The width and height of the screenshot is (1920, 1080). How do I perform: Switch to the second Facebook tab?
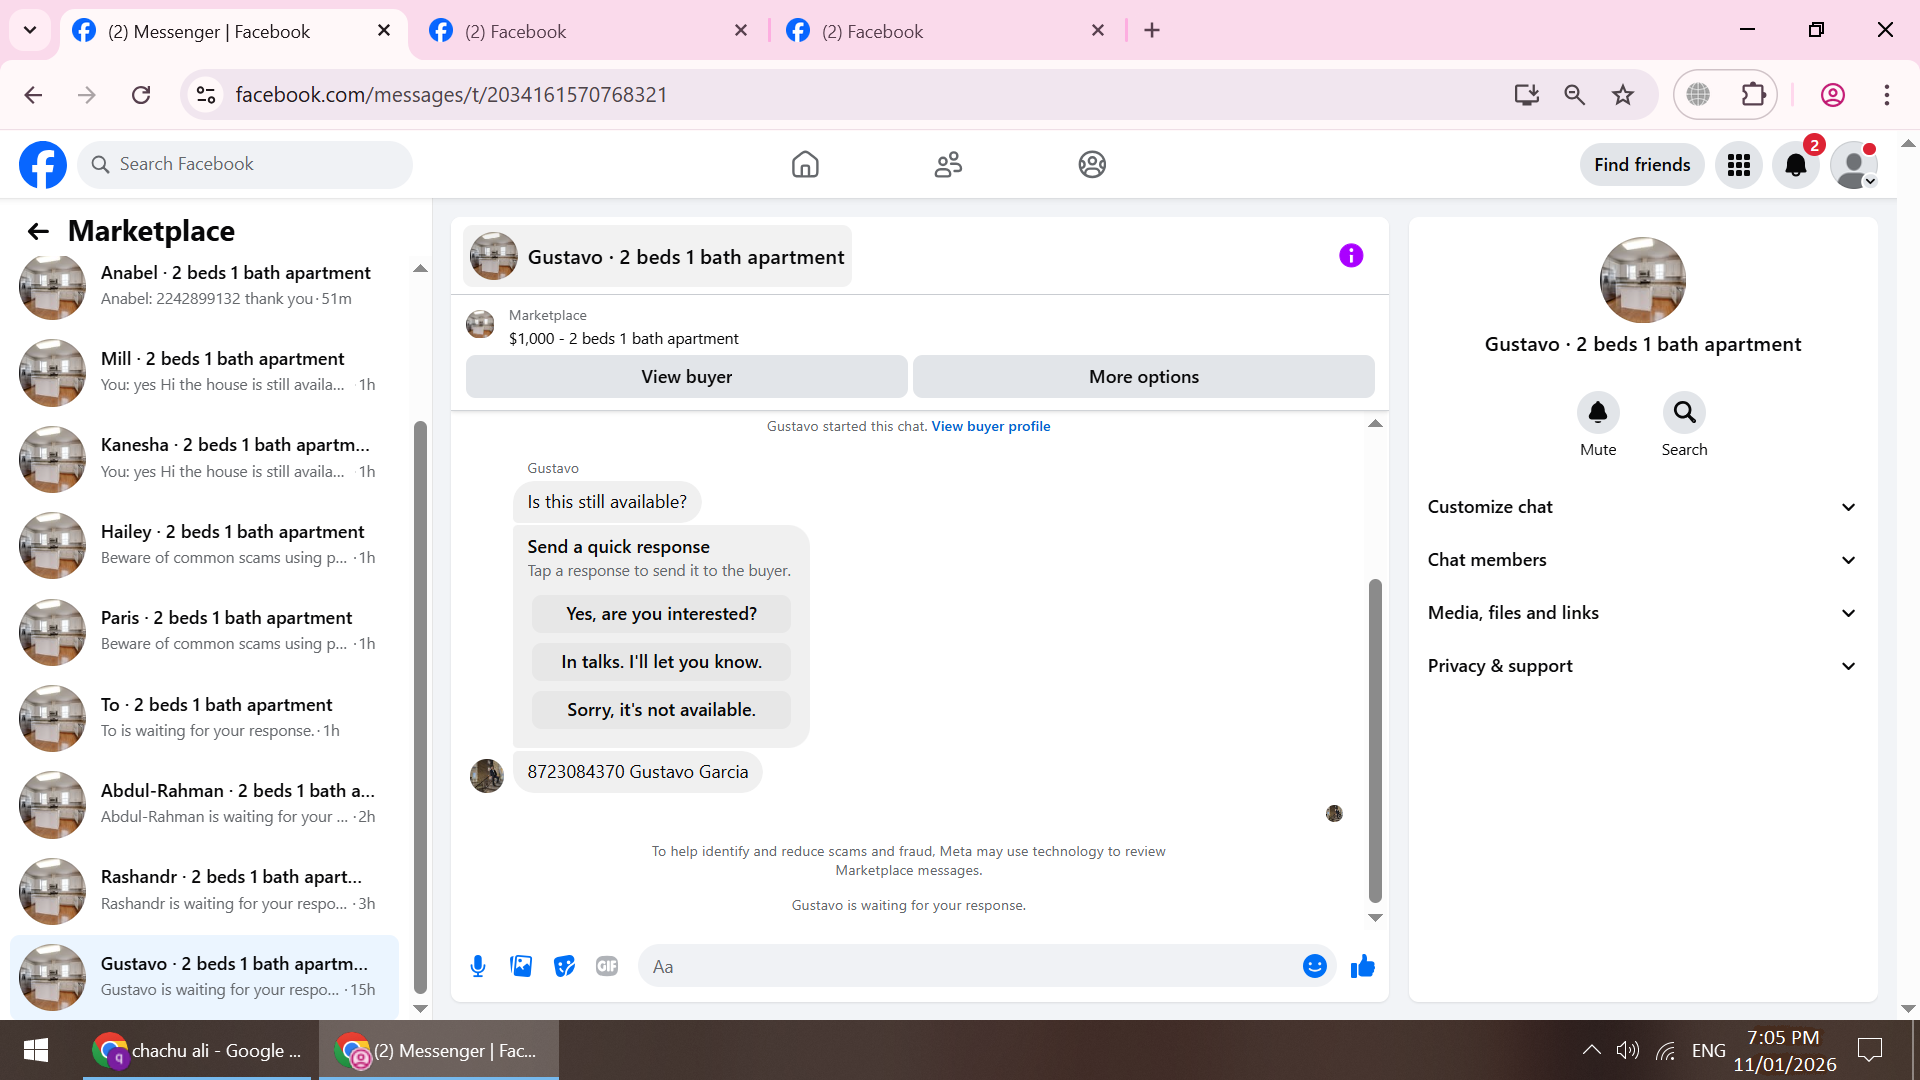coord(588,31)
